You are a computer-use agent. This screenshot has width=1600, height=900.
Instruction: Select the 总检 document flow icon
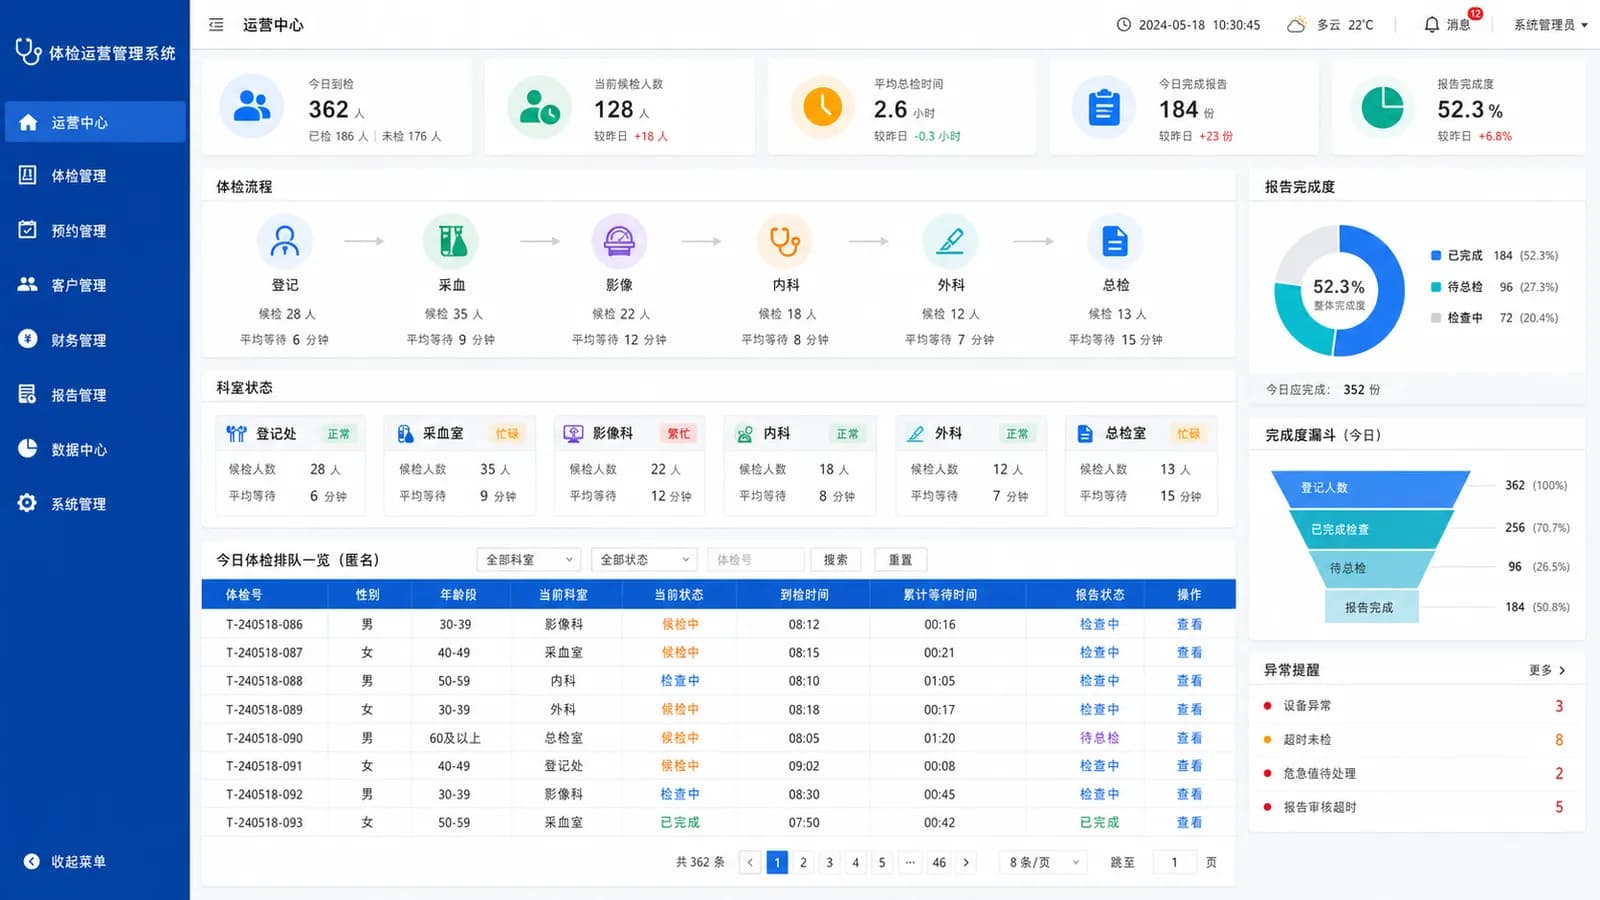tap(1115, 241)
